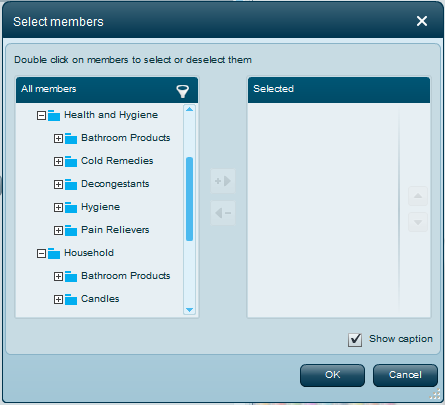Click the Cancel button
Viewport: 445px width, 405px height.
(405, 375)
